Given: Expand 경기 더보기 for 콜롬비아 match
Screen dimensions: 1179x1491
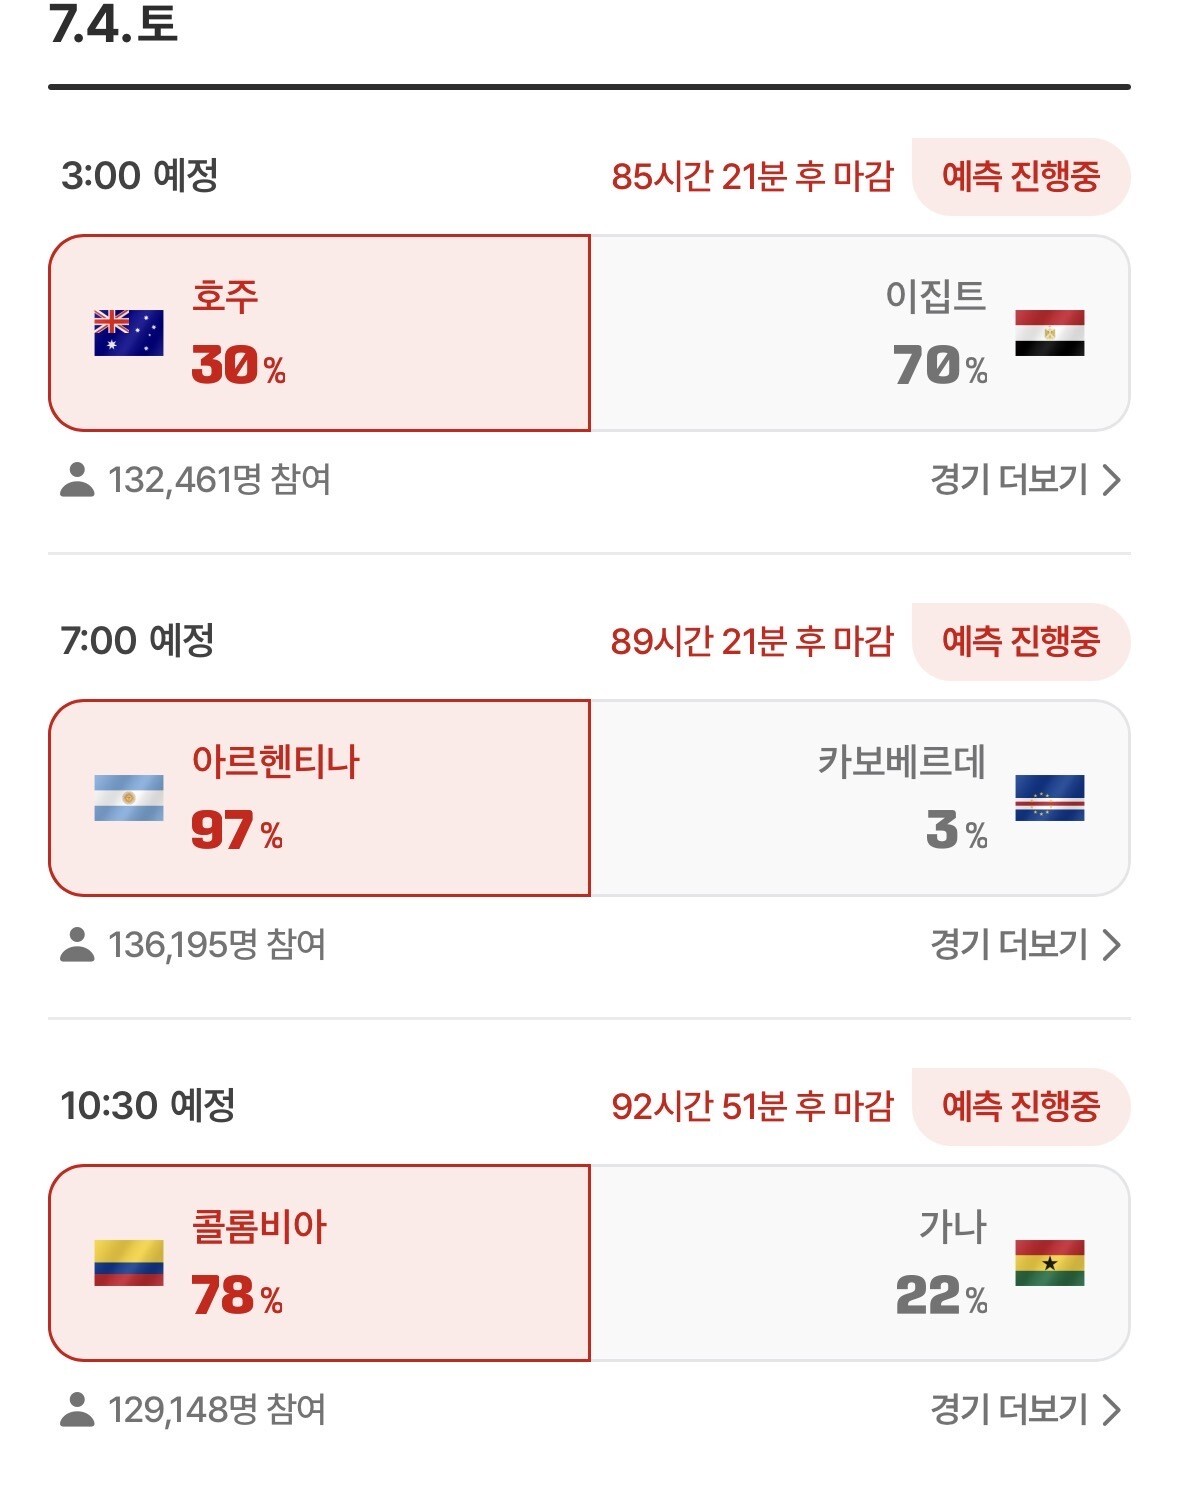Looking at the screenshot, I should click(1026, 1410).
